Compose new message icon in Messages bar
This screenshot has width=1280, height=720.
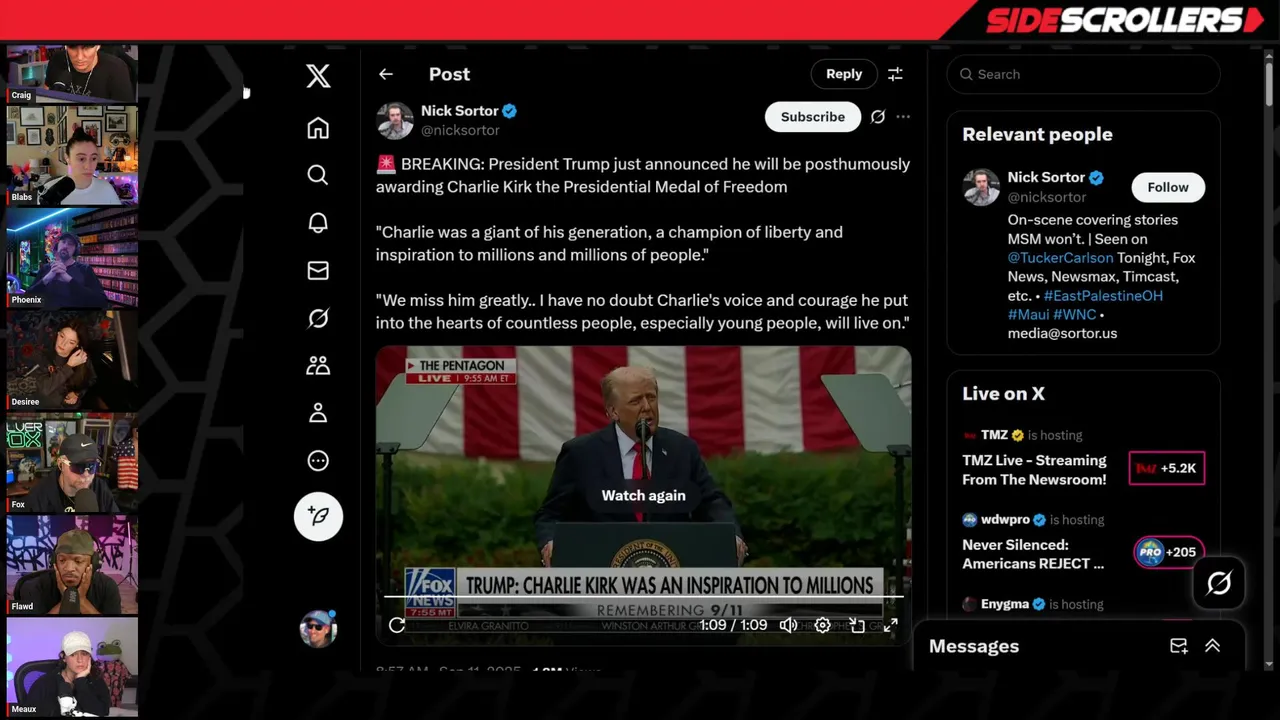(x=1178, y=646)
